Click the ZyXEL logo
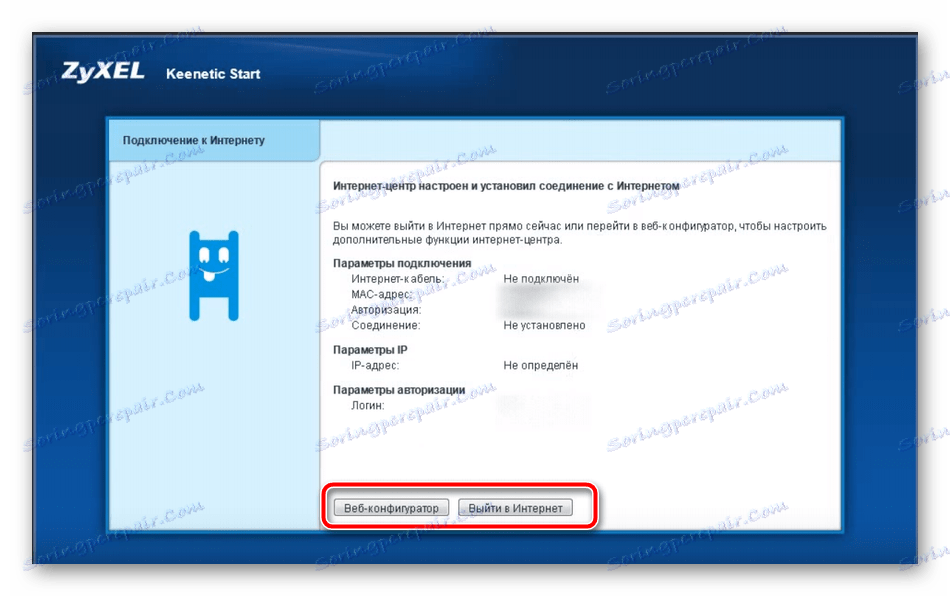 point(103,71)
